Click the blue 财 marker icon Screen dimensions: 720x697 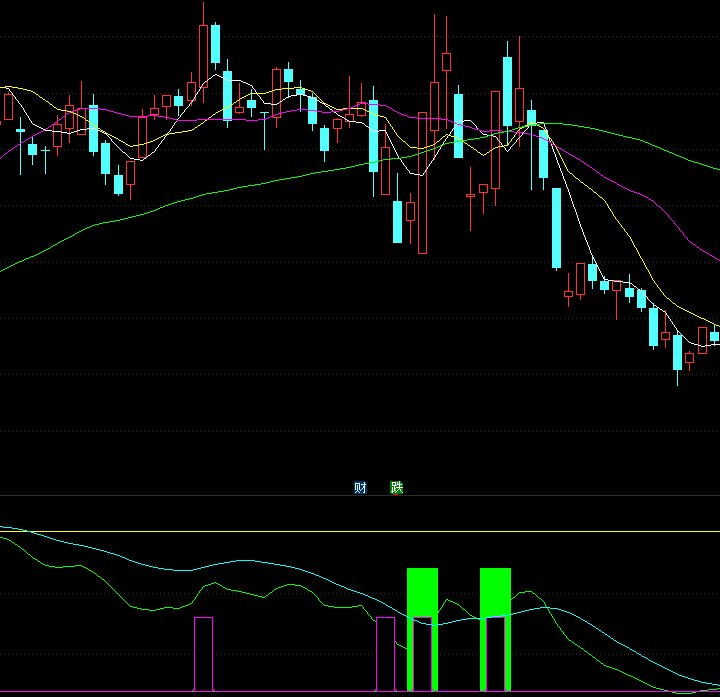[360, 488]
